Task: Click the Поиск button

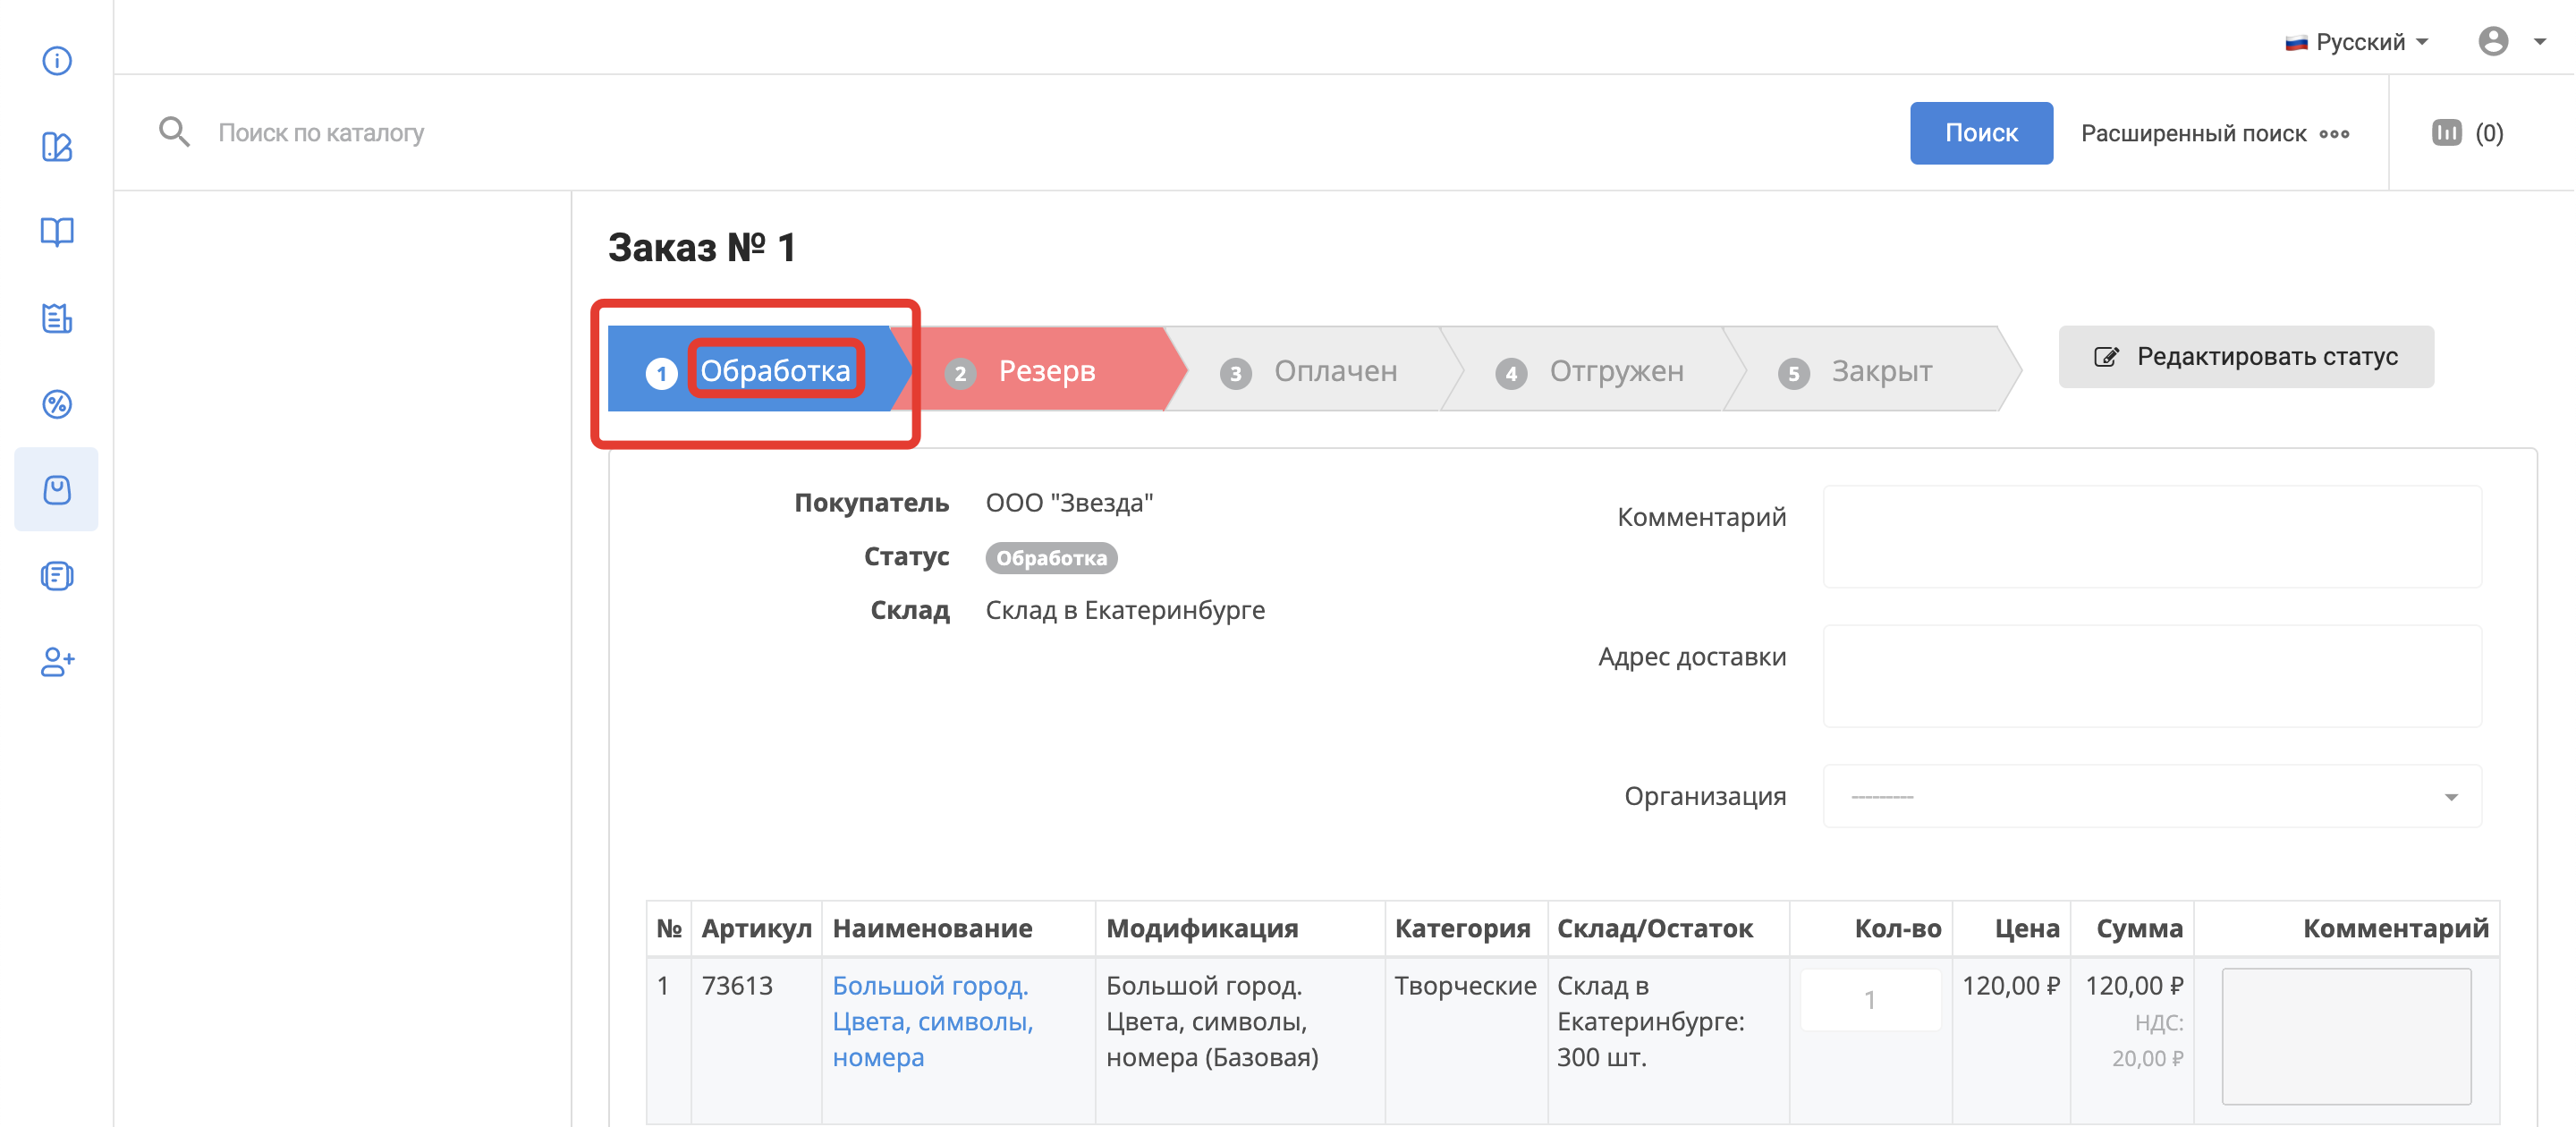Action: [1980, 133]
